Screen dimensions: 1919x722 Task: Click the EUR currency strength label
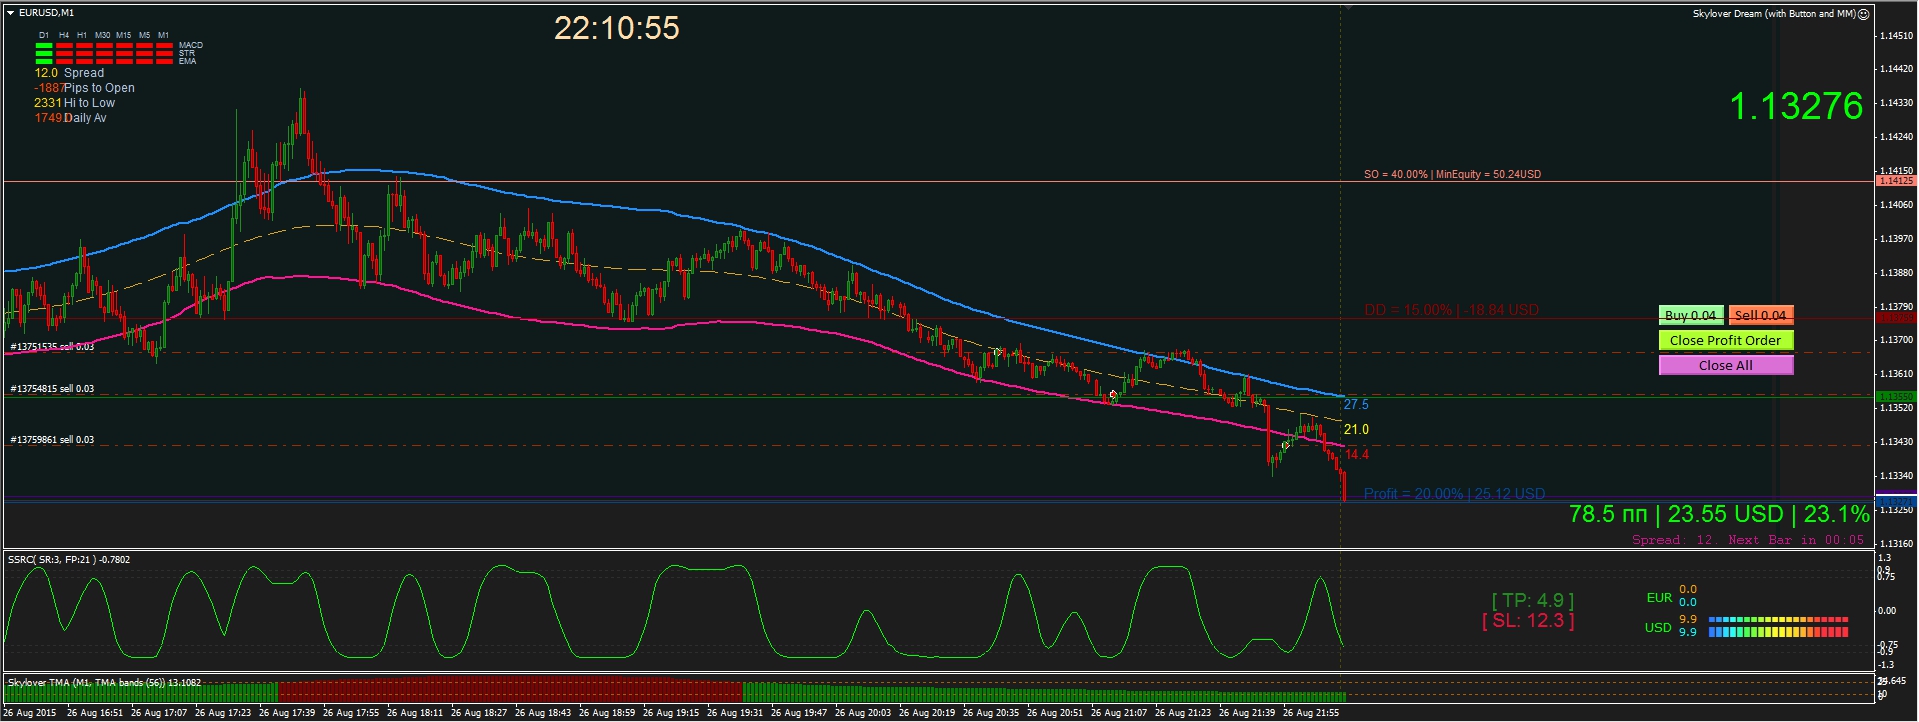1659,598
